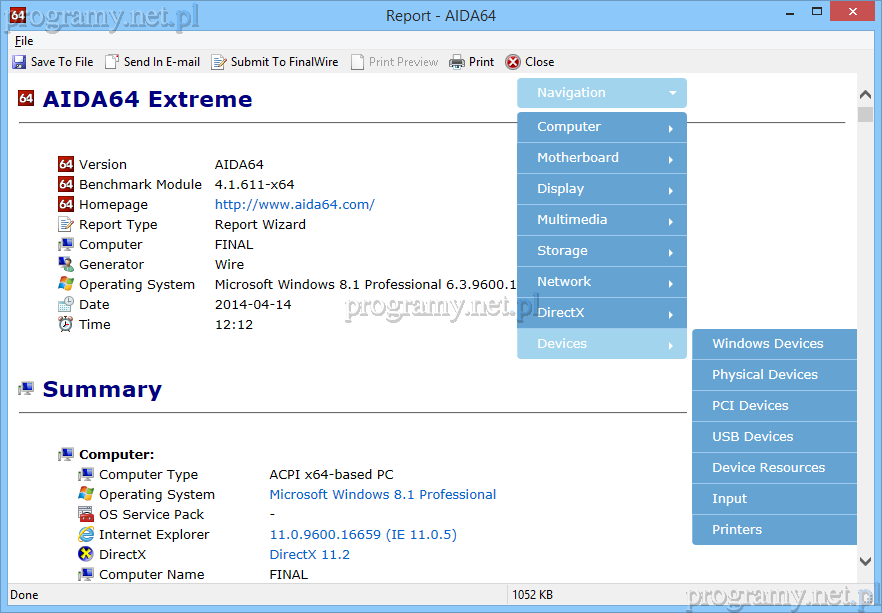
Task: Click the vertical scrollbar down arrow
Action: [865, 563]
